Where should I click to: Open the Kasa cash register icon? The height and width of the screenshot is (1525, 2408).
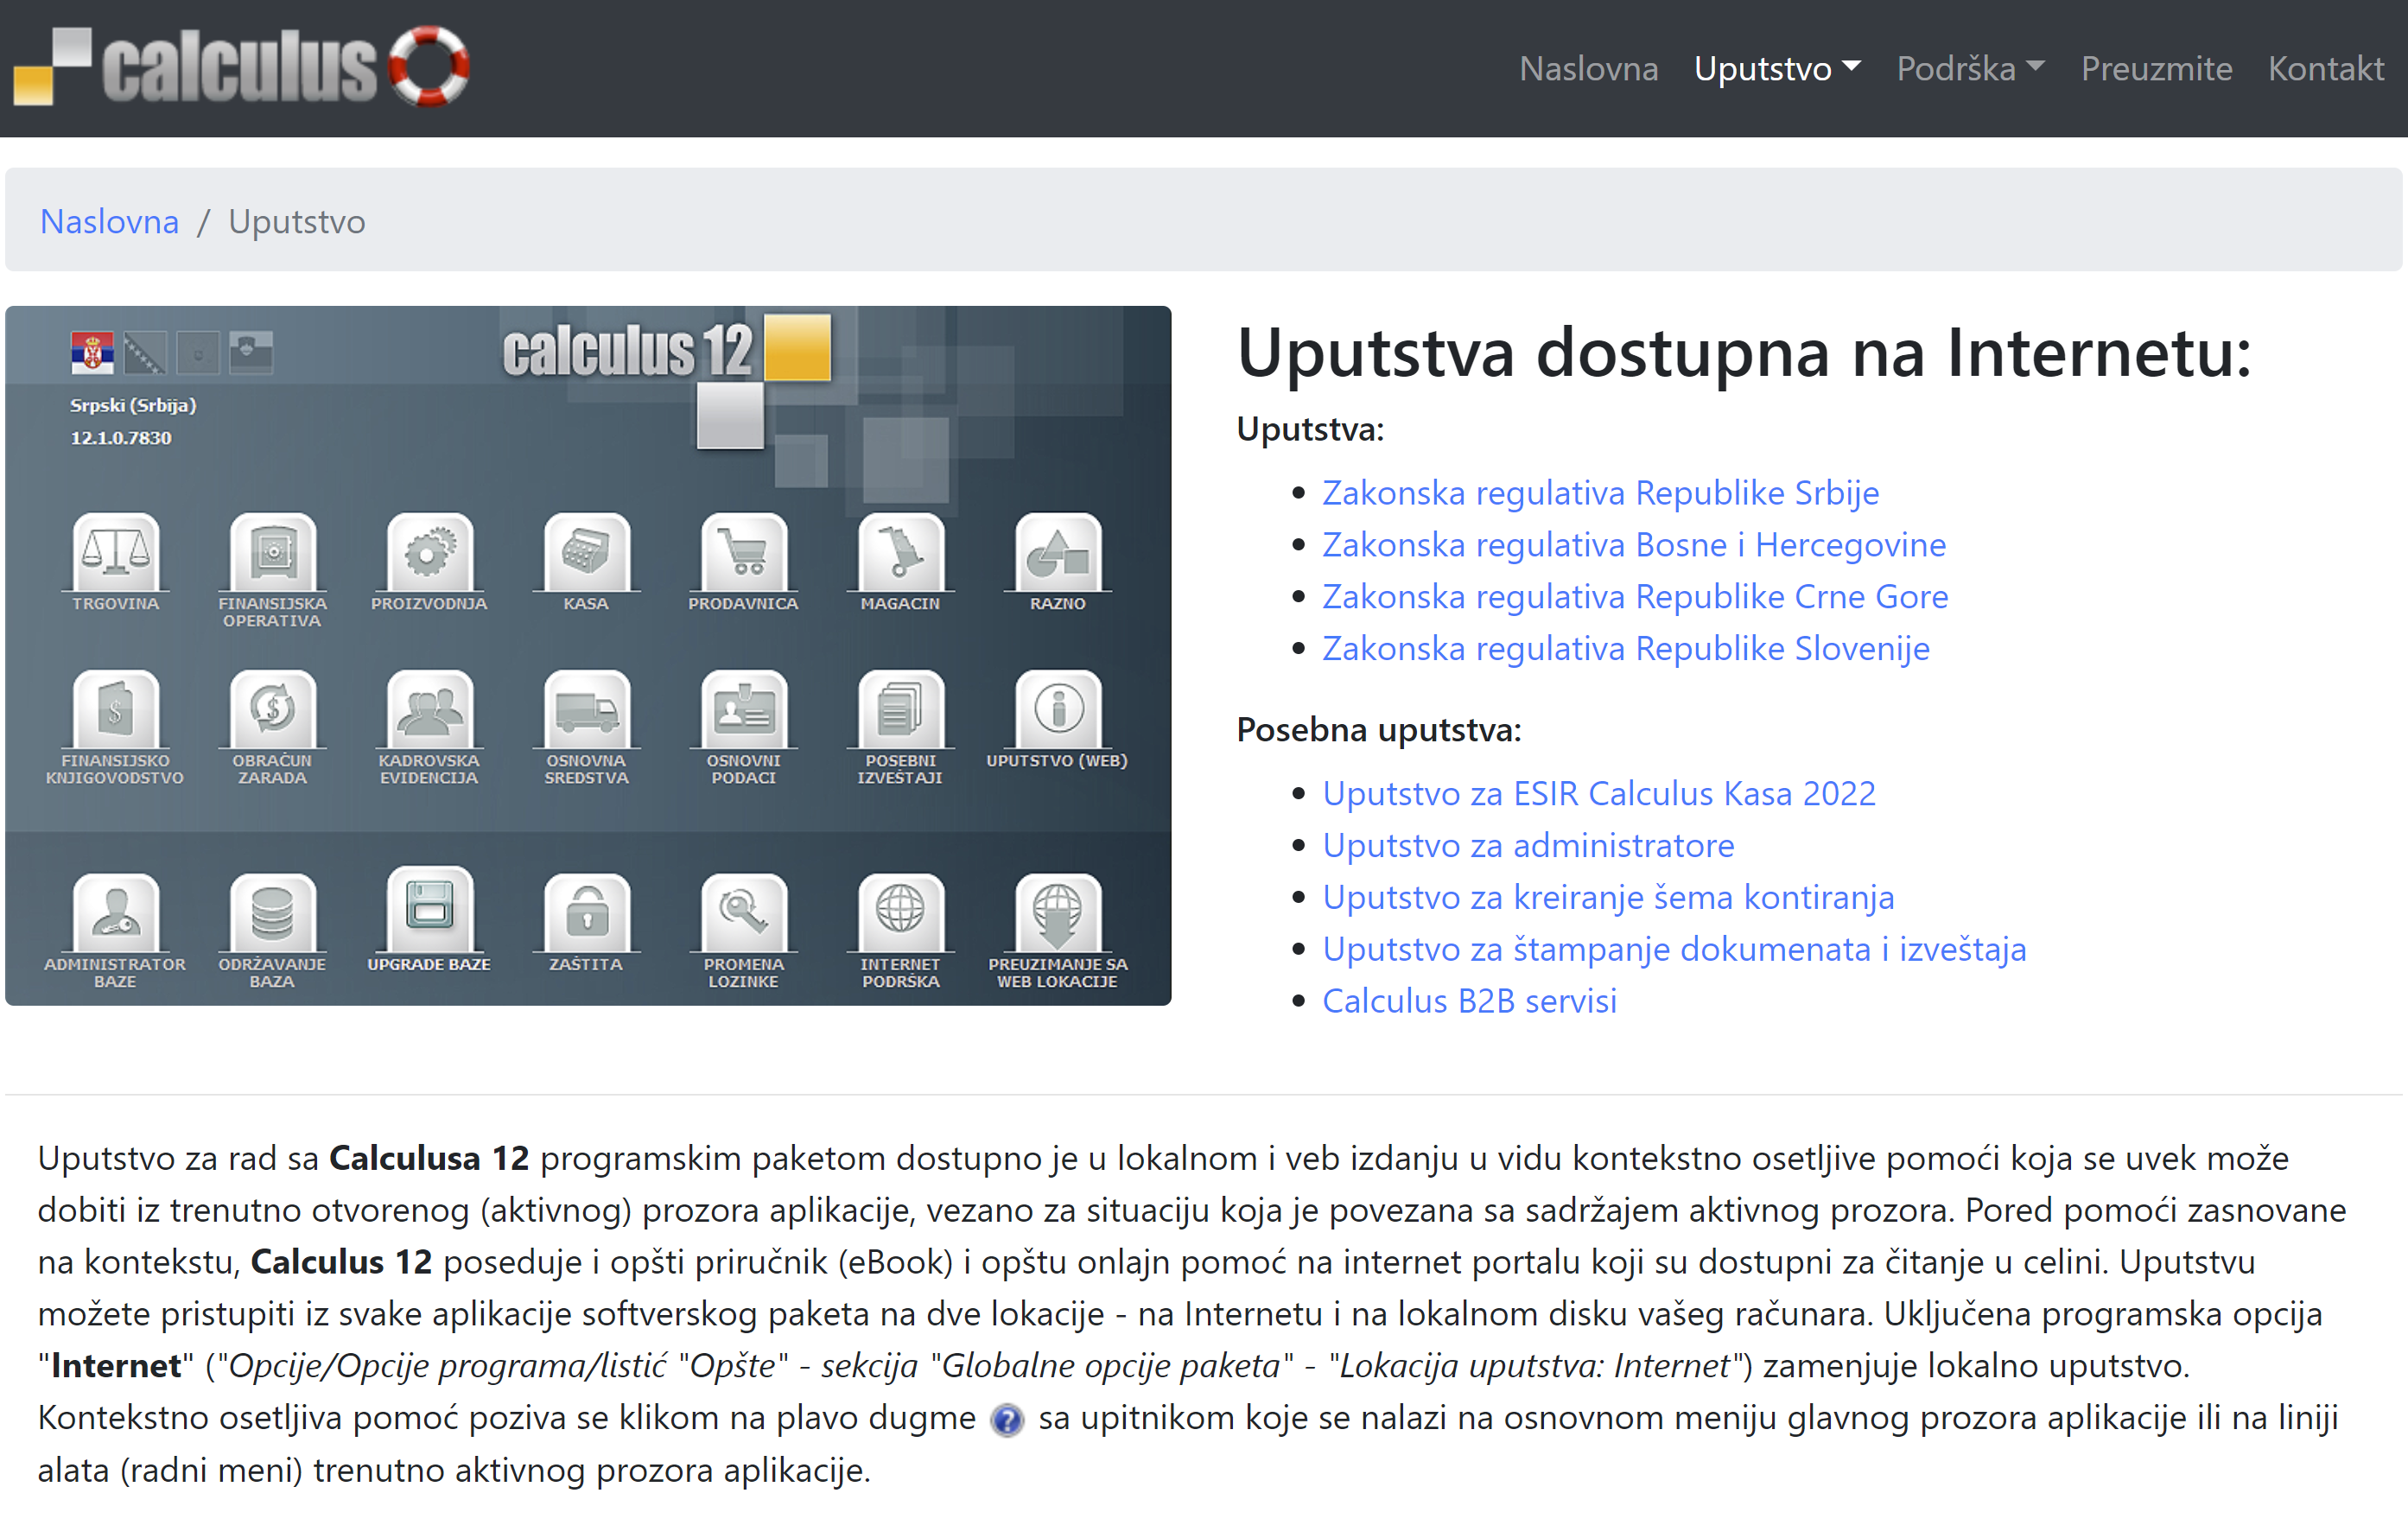(586, 553)
